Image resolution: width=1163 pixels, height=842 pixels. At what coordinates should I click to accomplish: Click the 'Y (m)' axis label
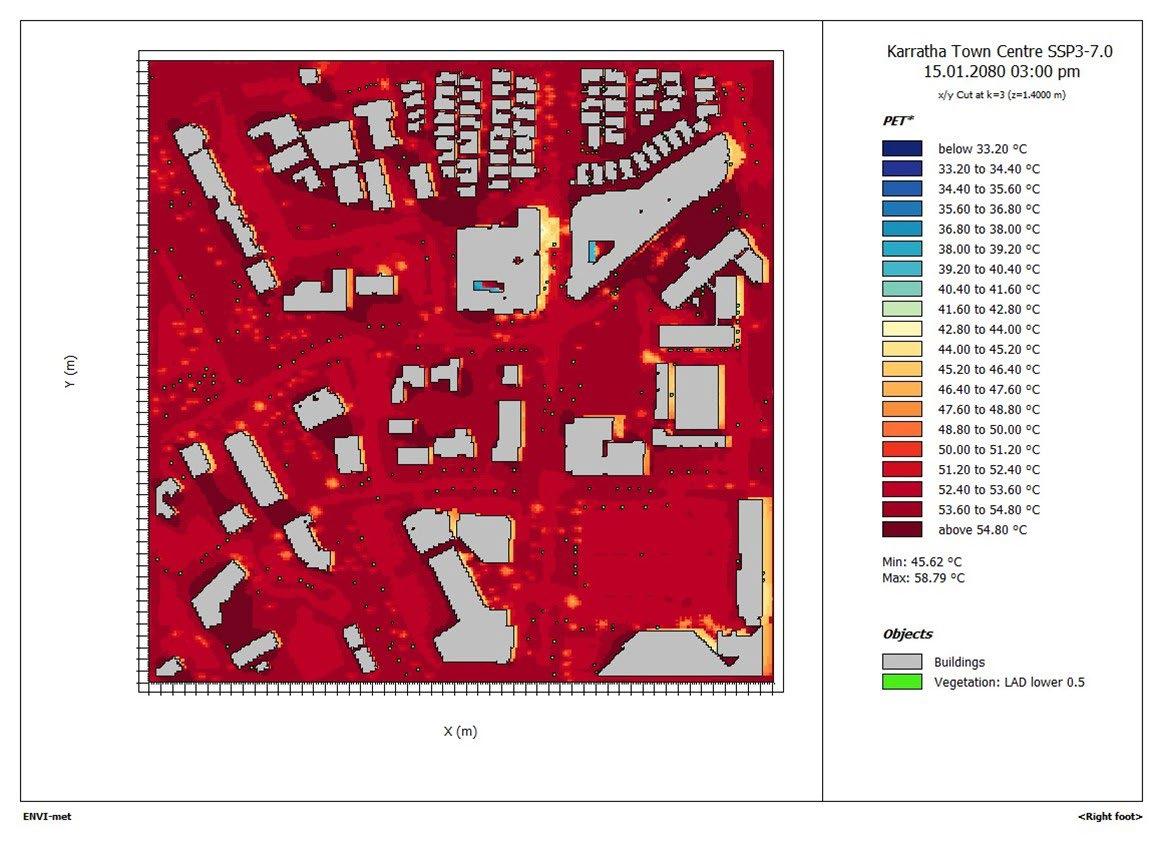point(70,371)
